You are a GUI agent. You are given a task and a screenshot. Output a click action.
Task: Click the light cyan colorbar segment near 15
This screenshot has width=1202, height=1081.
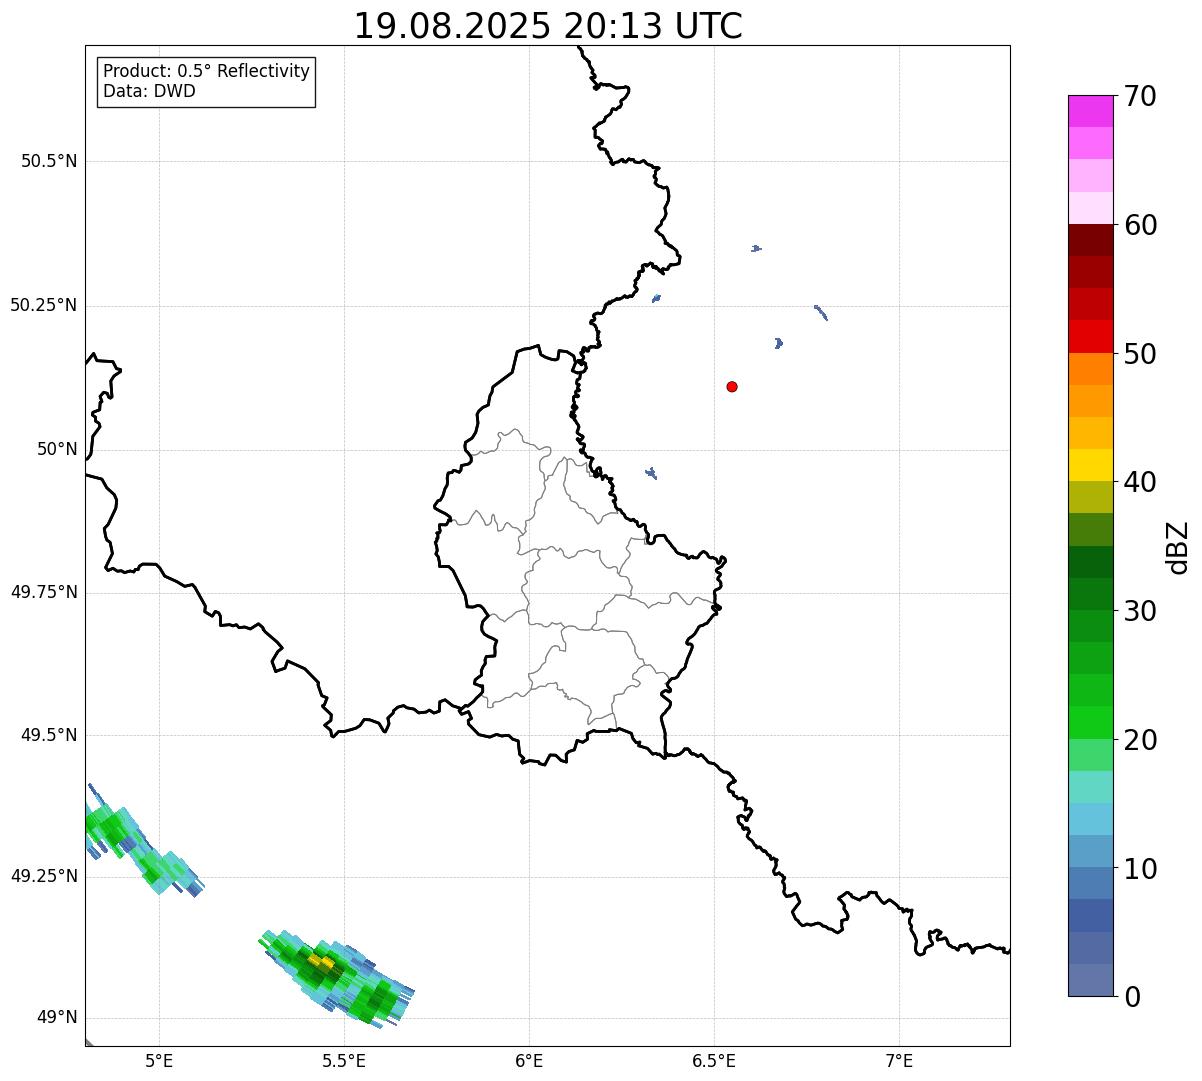1091,787
